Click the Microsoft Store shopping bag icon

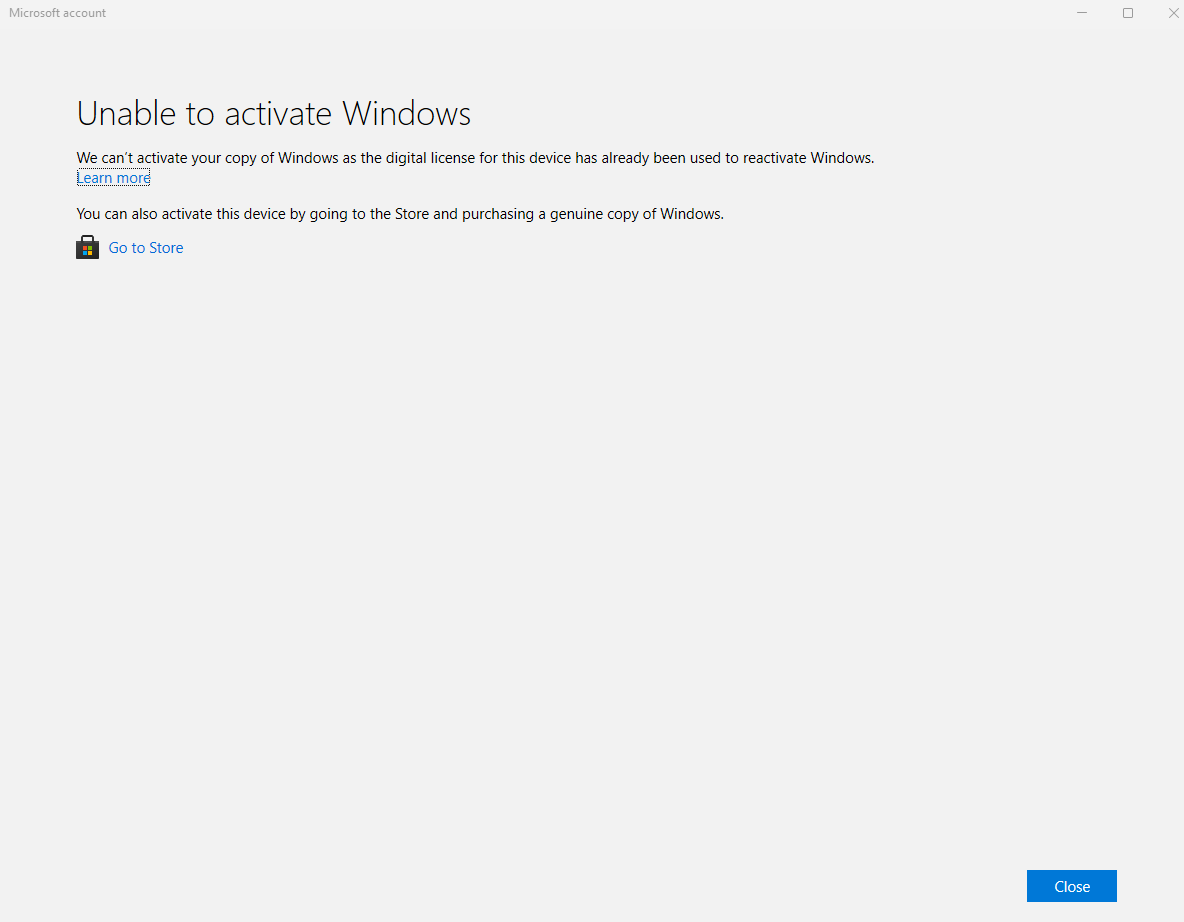[87, 247]
